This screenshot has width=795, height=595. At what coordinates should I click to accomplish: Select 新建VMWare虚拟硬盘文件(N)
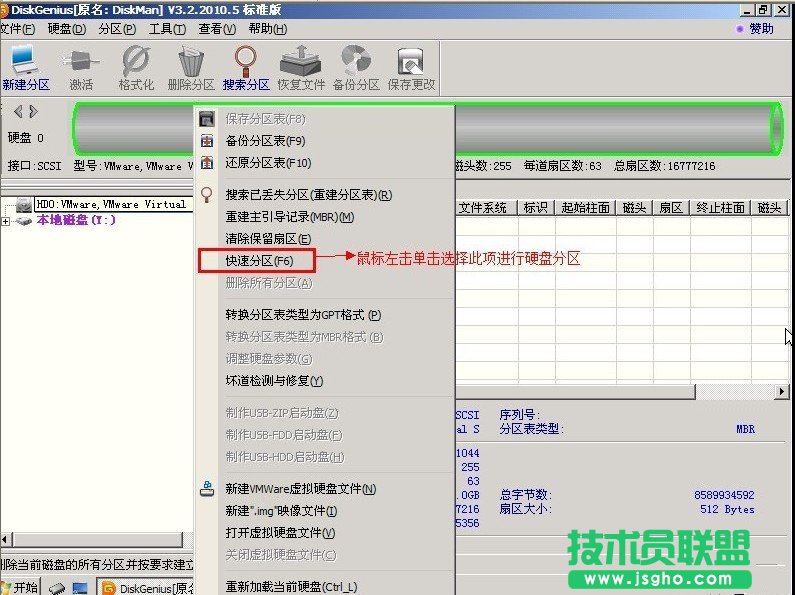point(301,489)
